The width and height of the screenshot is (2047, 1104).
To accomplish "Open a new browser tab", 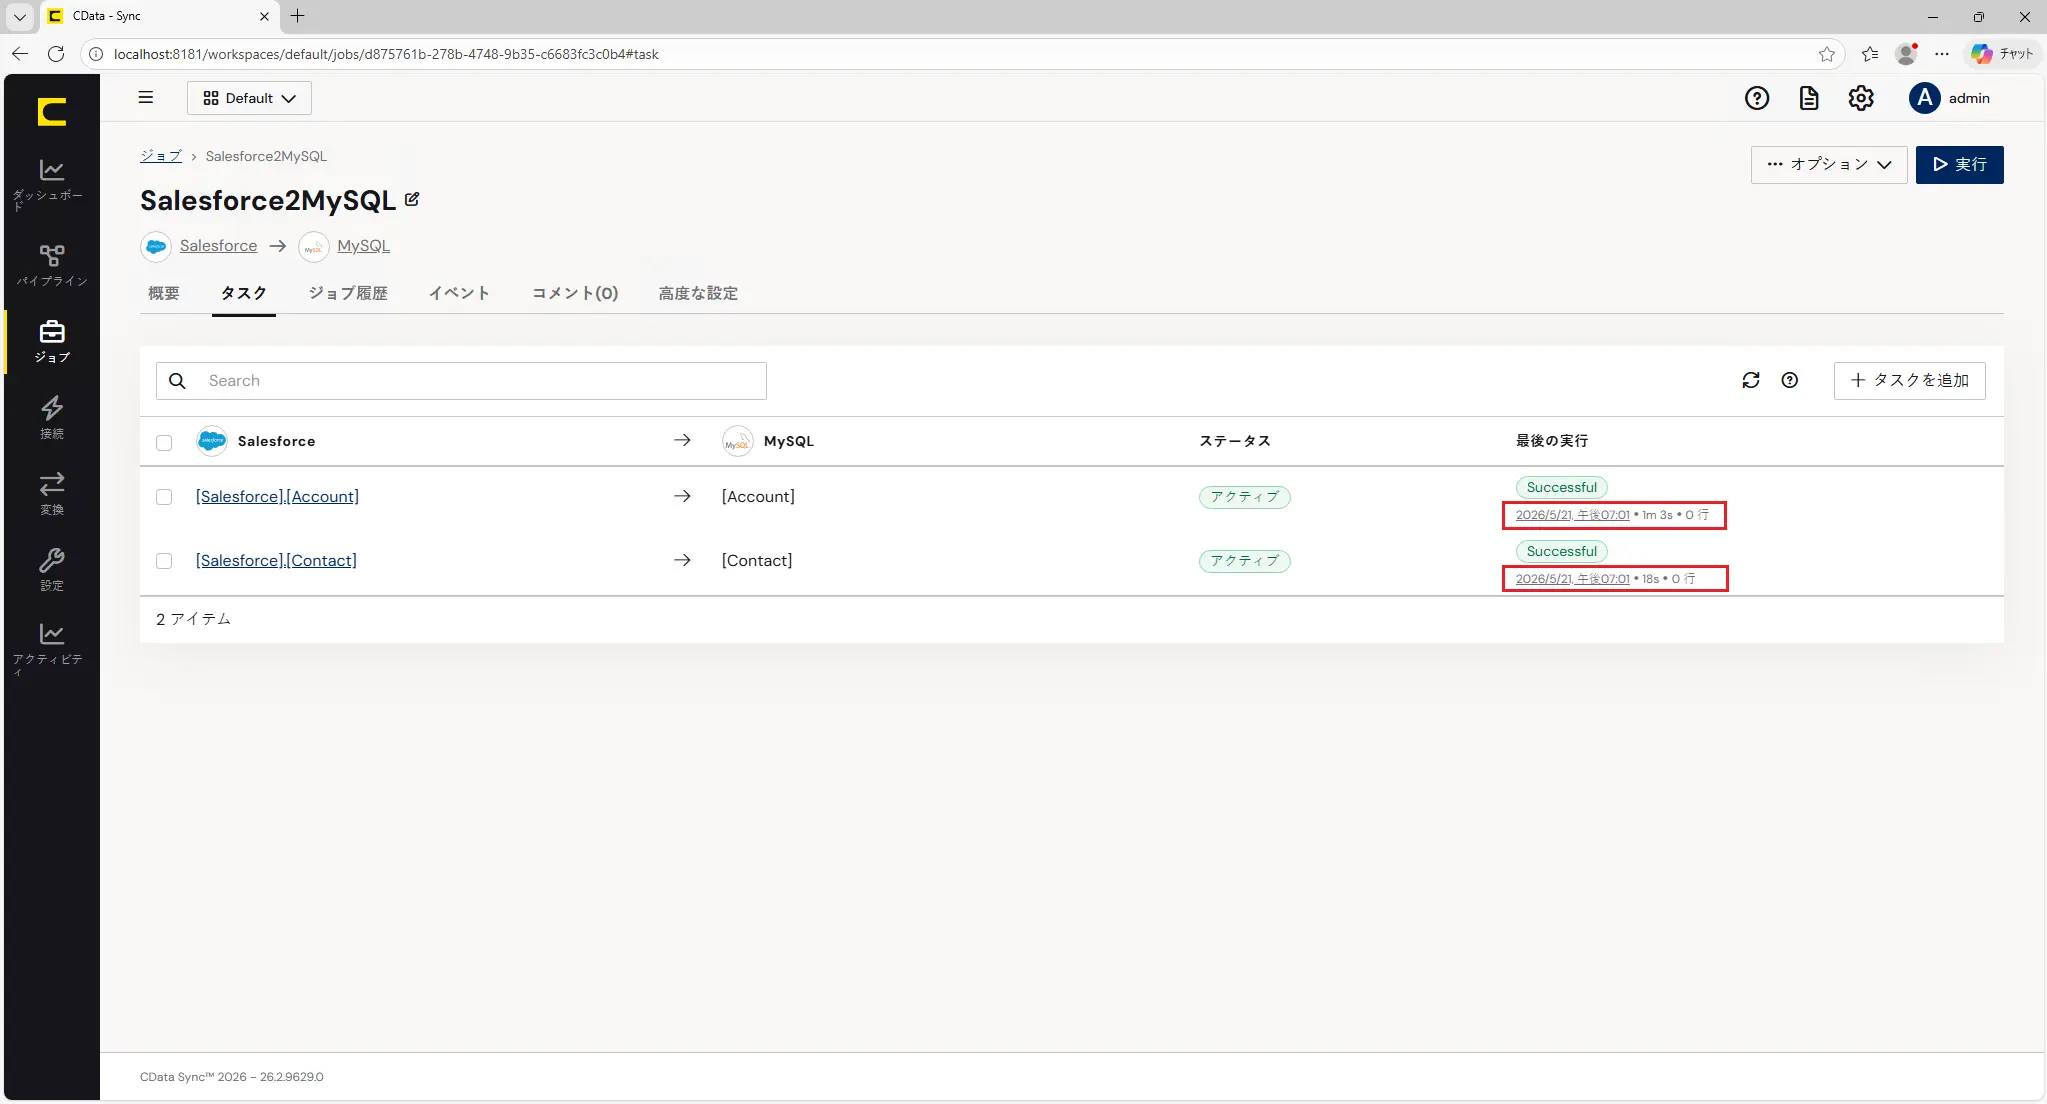I will tap(297, 16).
